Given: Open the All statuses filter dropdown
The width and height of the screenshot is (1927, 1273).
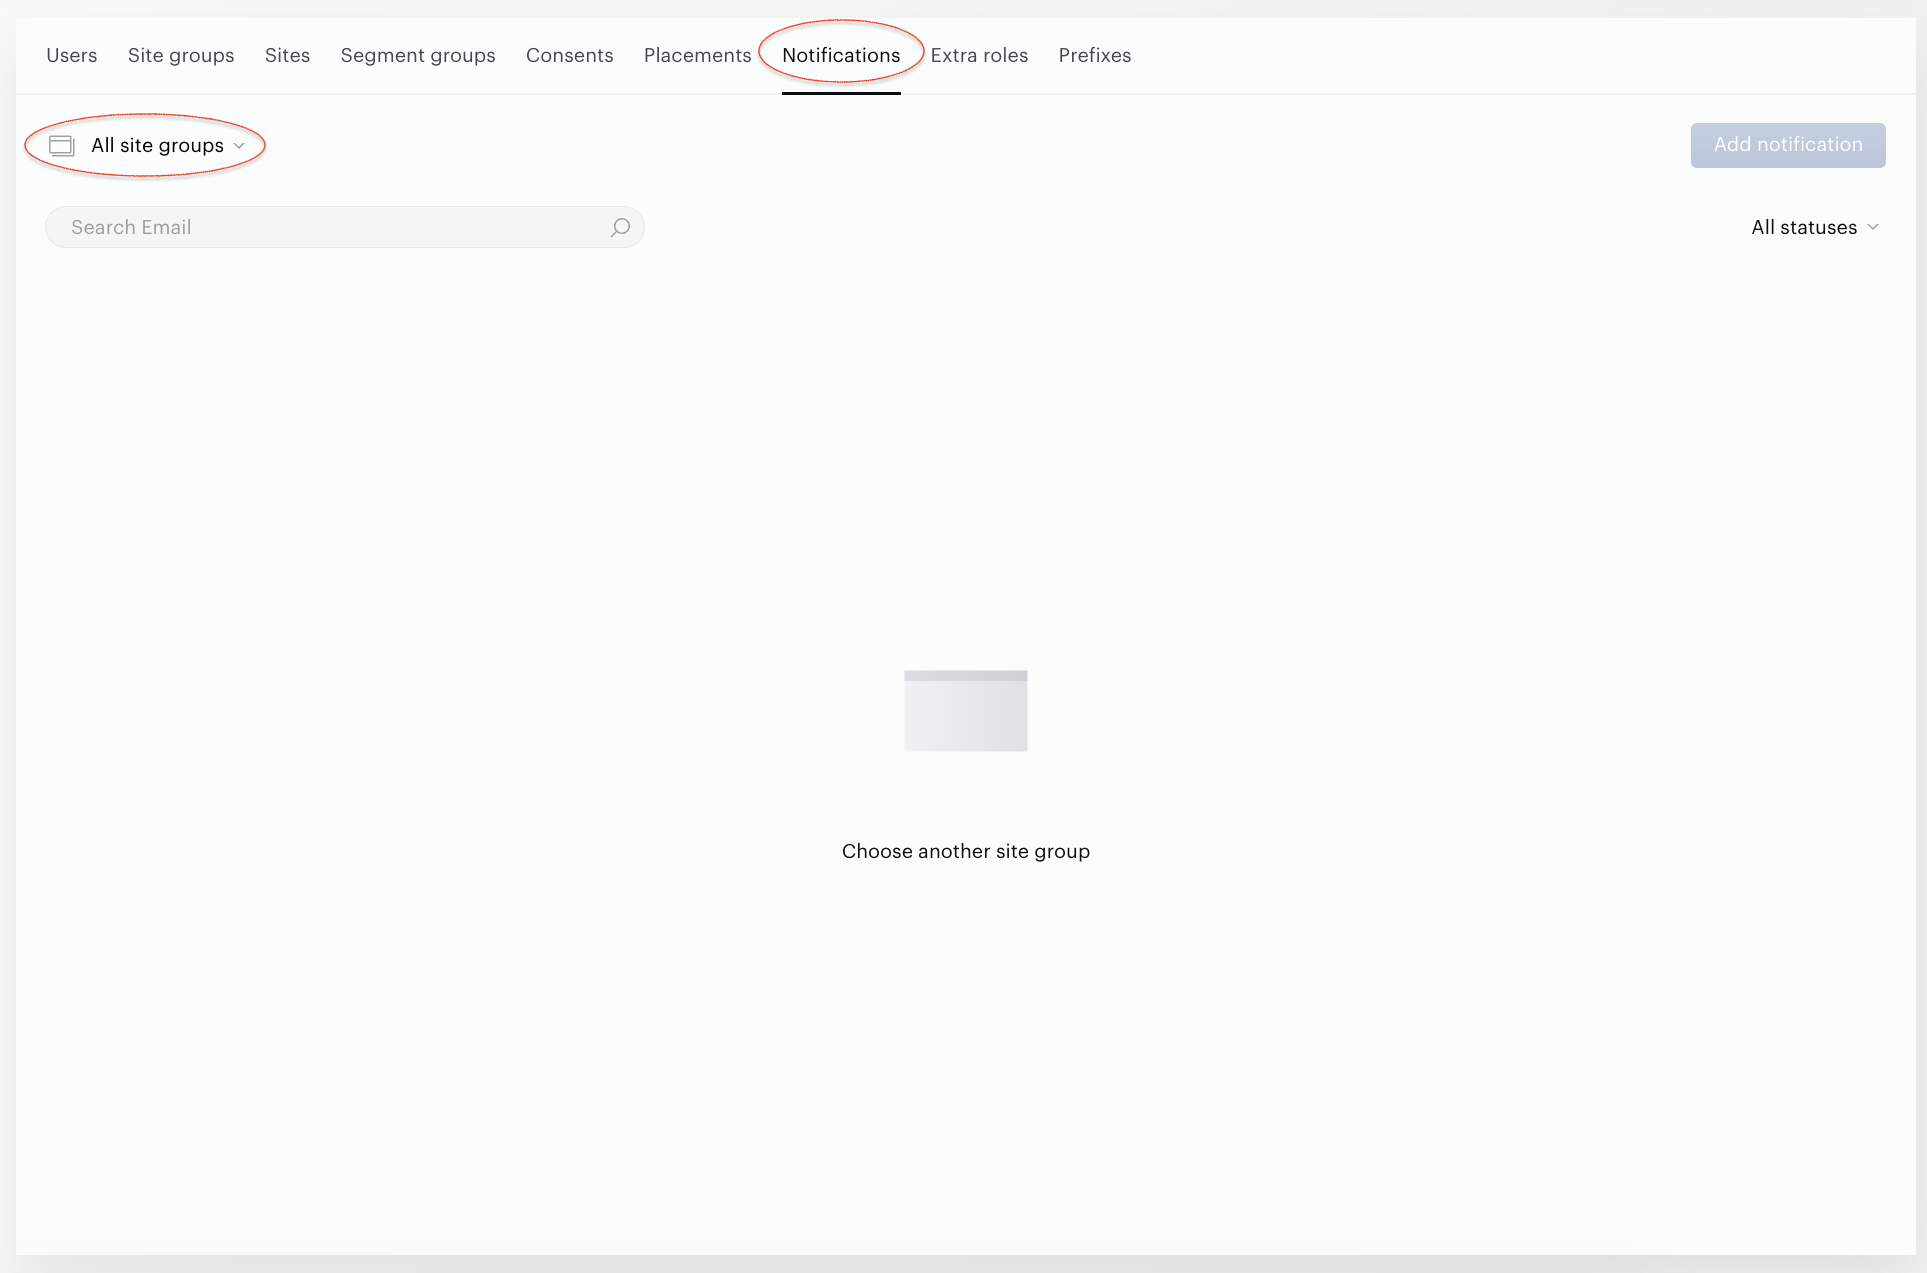Looking at the screenshot, I should 1815,227.
